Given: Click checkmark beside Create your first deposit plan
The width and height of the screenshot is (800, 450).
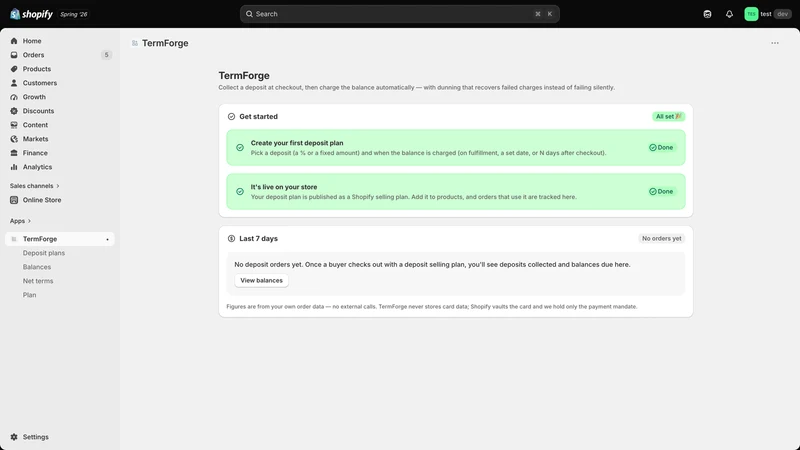Looking at the screenshot, I should 240,147.
